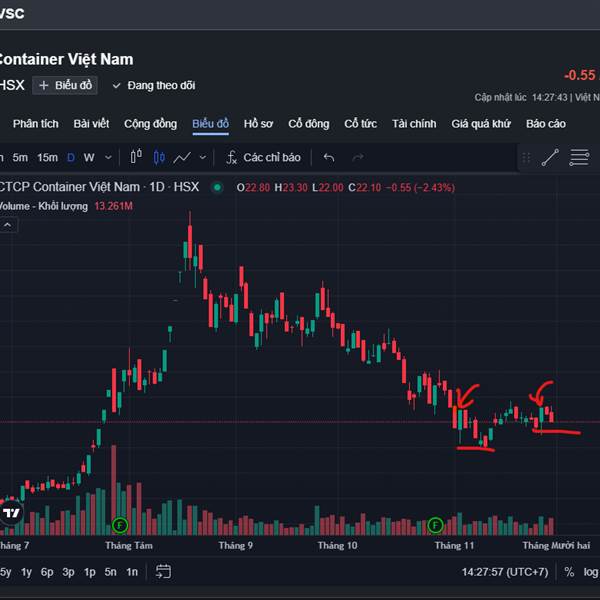This screenshot has width=600, height=600.
Task: Open the Hồ sơ tab
Action: 258,124
